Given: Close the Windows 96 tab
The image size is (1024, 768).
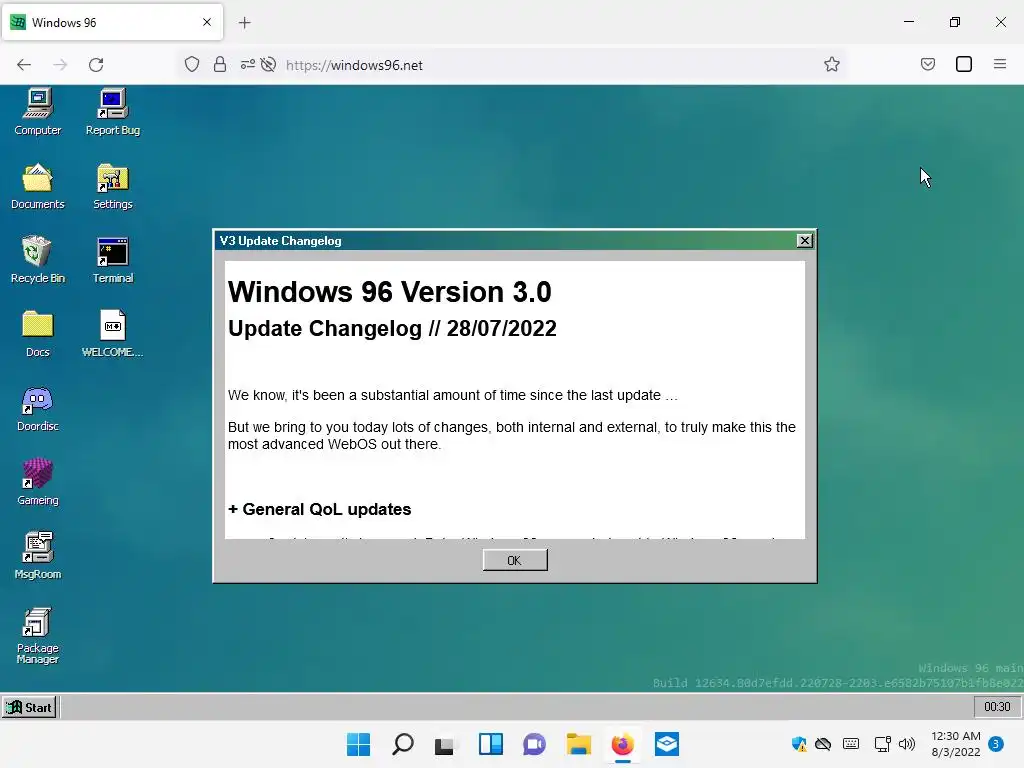Looking at the screenshot, I should tap(207, 22).
